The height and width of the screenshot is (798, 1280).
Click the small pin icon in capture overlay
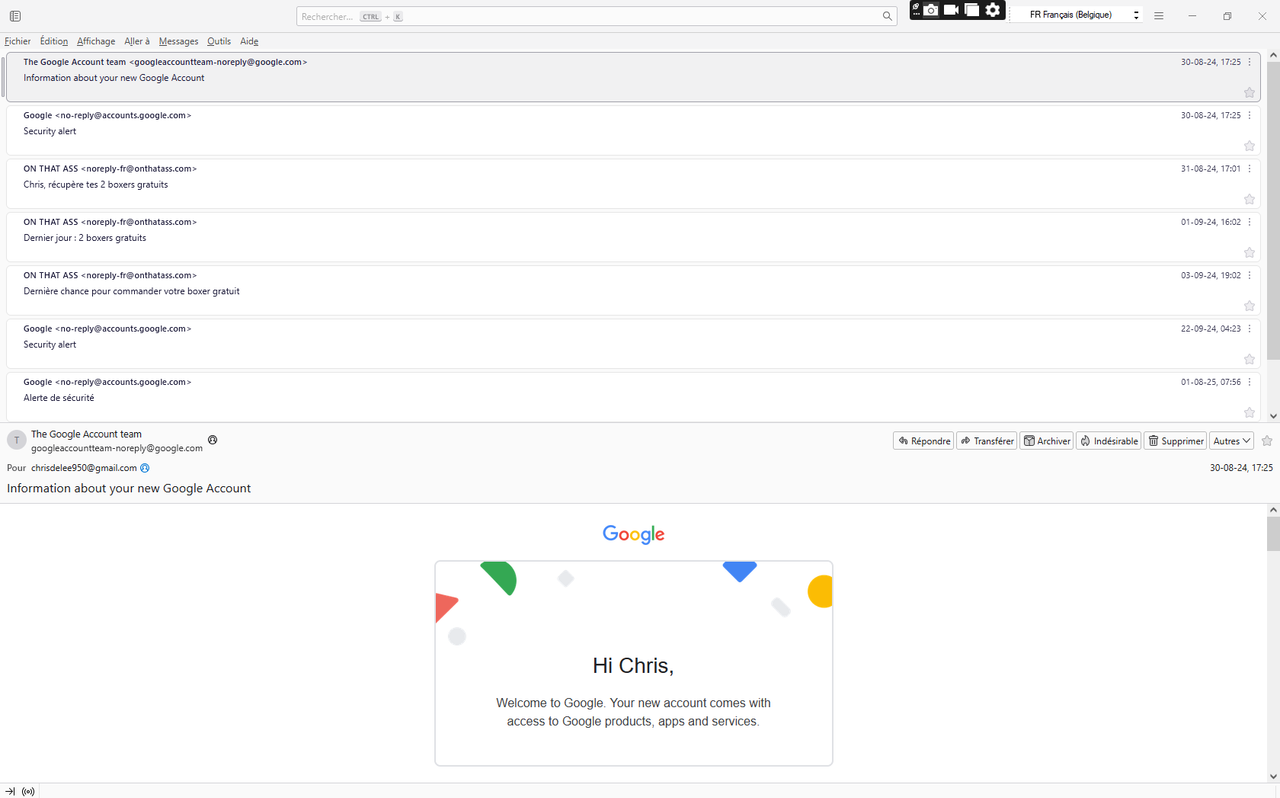point(916,8)
